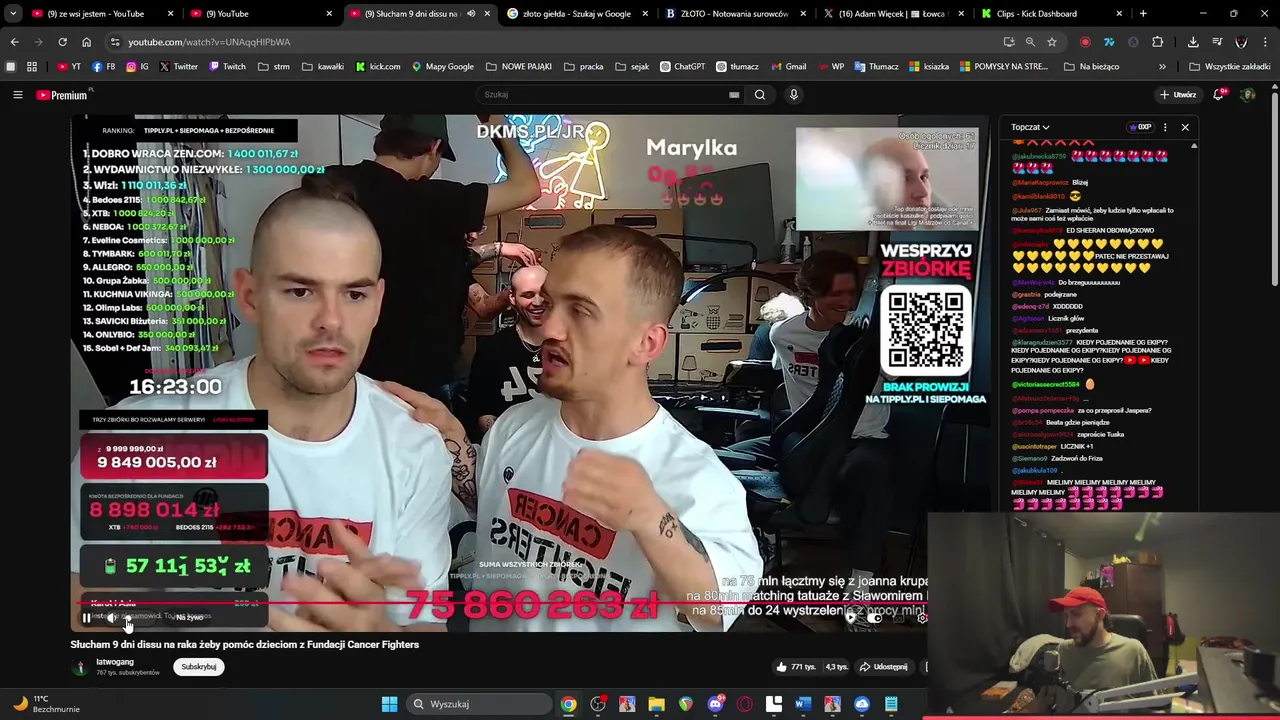The height and width of the screenshot is (720, 1280).
Task: Click the chat scroll-up arrow
Action: click(x=1194, y=146)
